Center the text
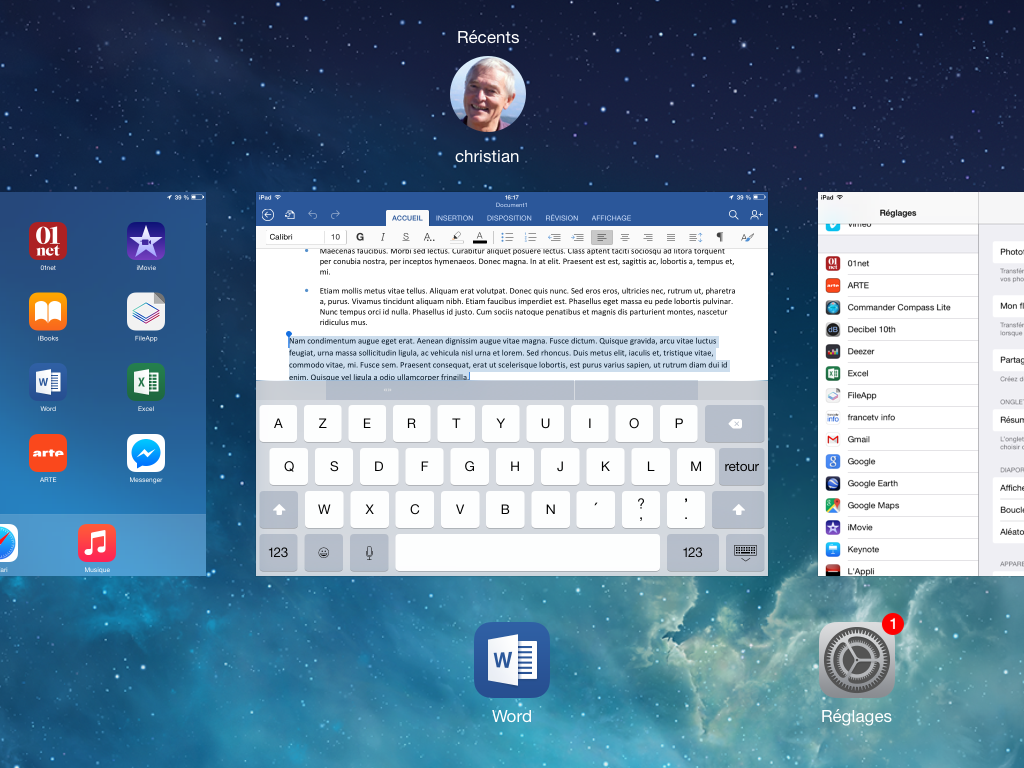The height and width of the screenshot is (768, 1024). [625, 237]
